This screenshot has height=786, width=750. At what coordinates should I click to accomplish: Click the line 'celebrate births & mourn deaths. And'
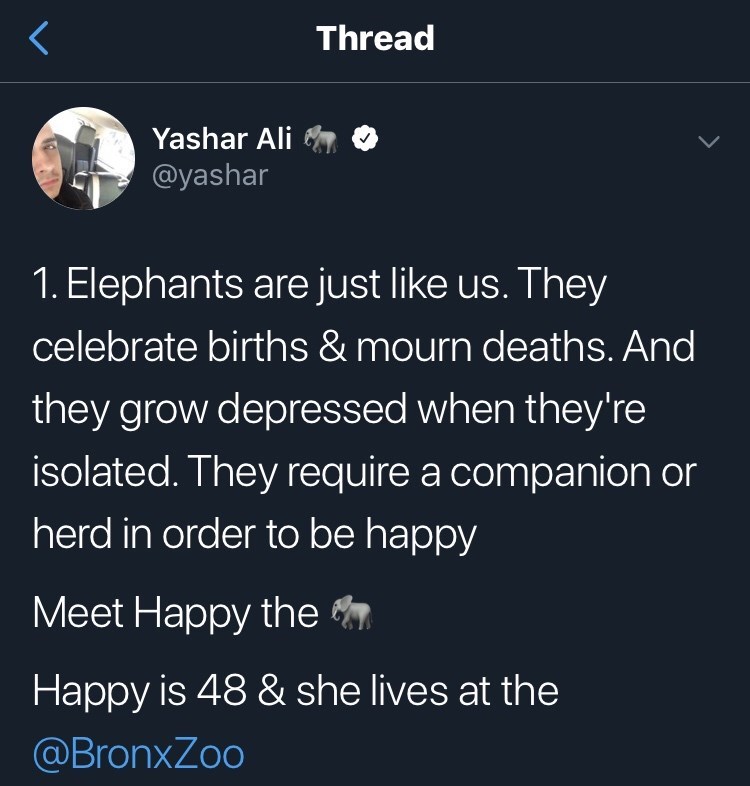pos(364,346)
